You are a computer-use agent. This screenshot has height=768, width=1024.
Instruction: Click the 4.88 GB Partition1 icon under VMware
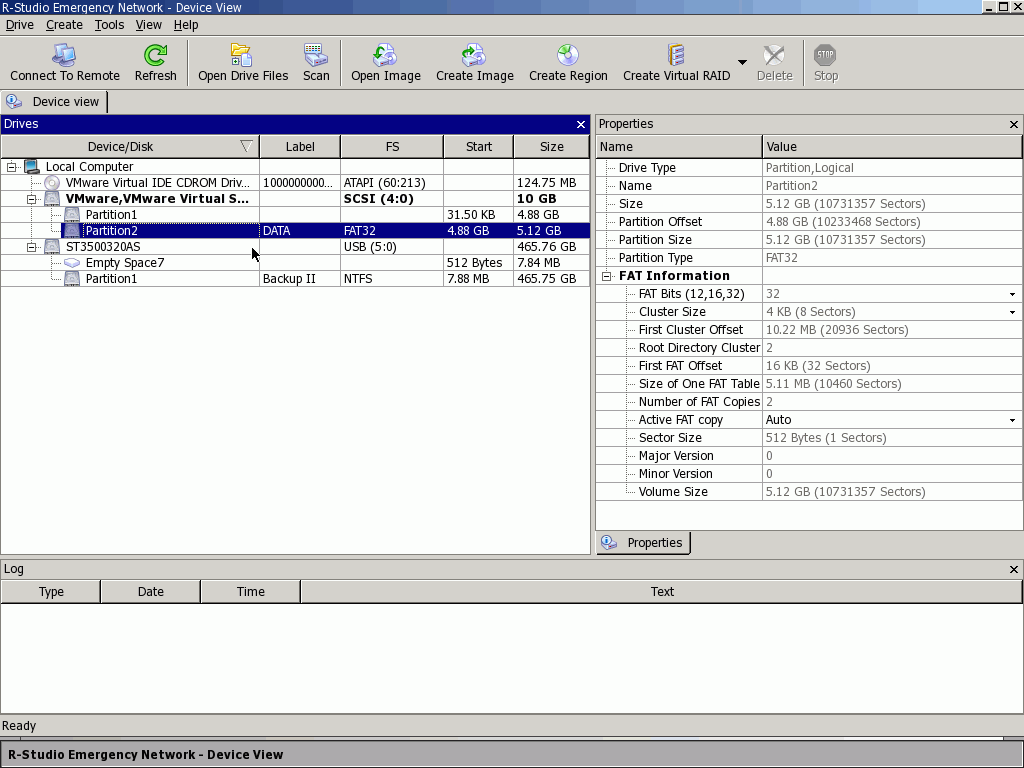tap(72, 215)
